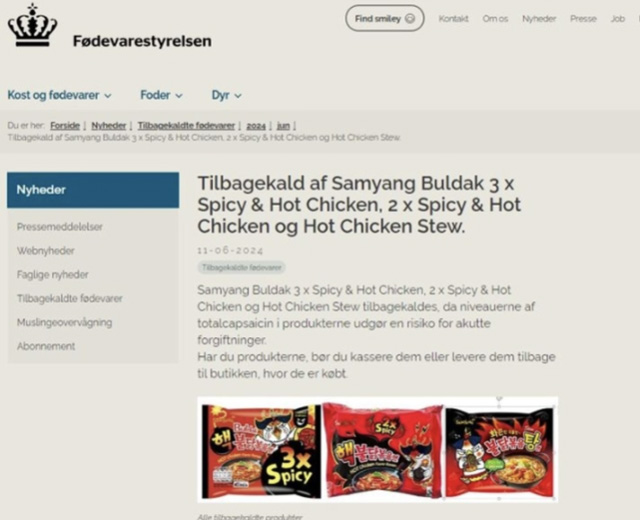The height and width of the screenshot is (520, 640).
Task: Open the Presse menu item
Action: 583,19
